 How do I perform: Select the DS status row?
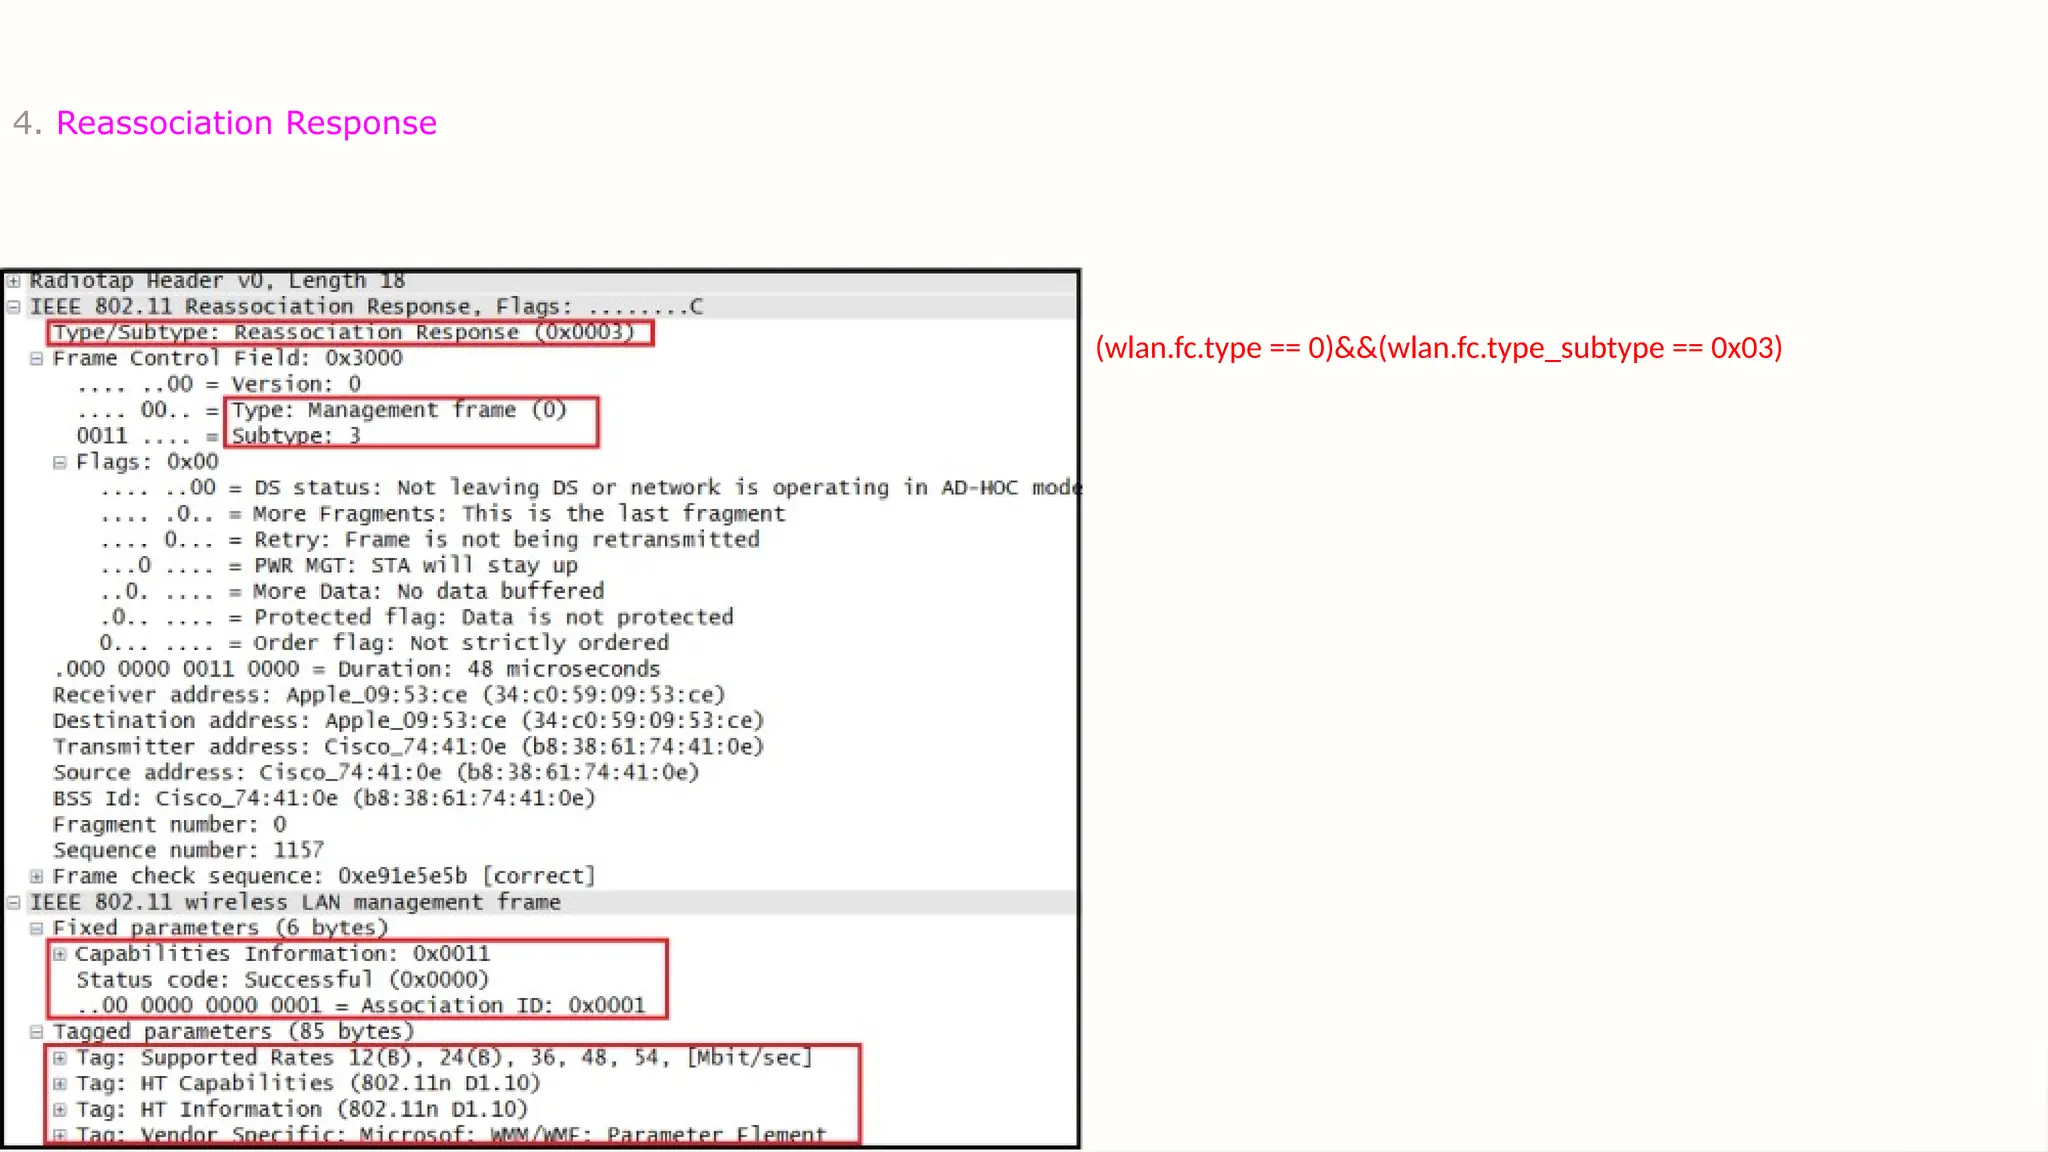[590, 488]
